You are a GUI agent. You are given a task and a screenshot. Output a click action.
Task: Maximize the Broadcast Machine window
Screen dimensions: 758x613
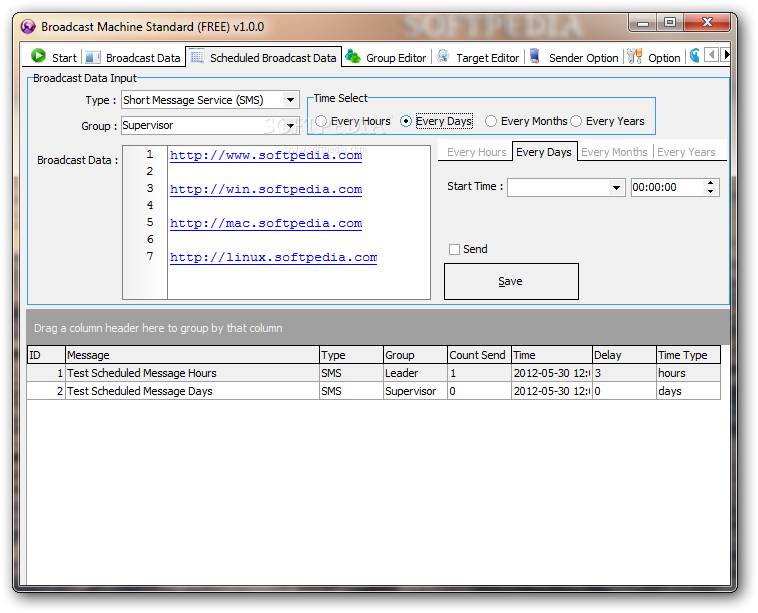(x=670, y=23)
